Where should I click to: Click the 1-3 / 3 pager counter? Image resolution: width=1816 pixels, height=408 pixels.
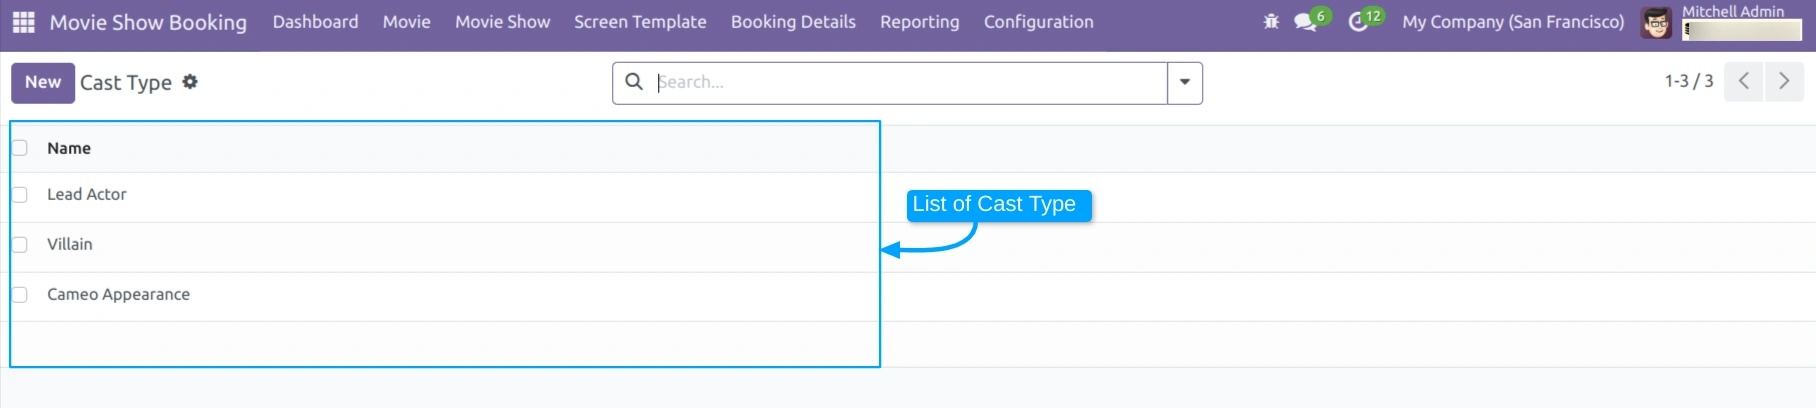point(1688,81)
